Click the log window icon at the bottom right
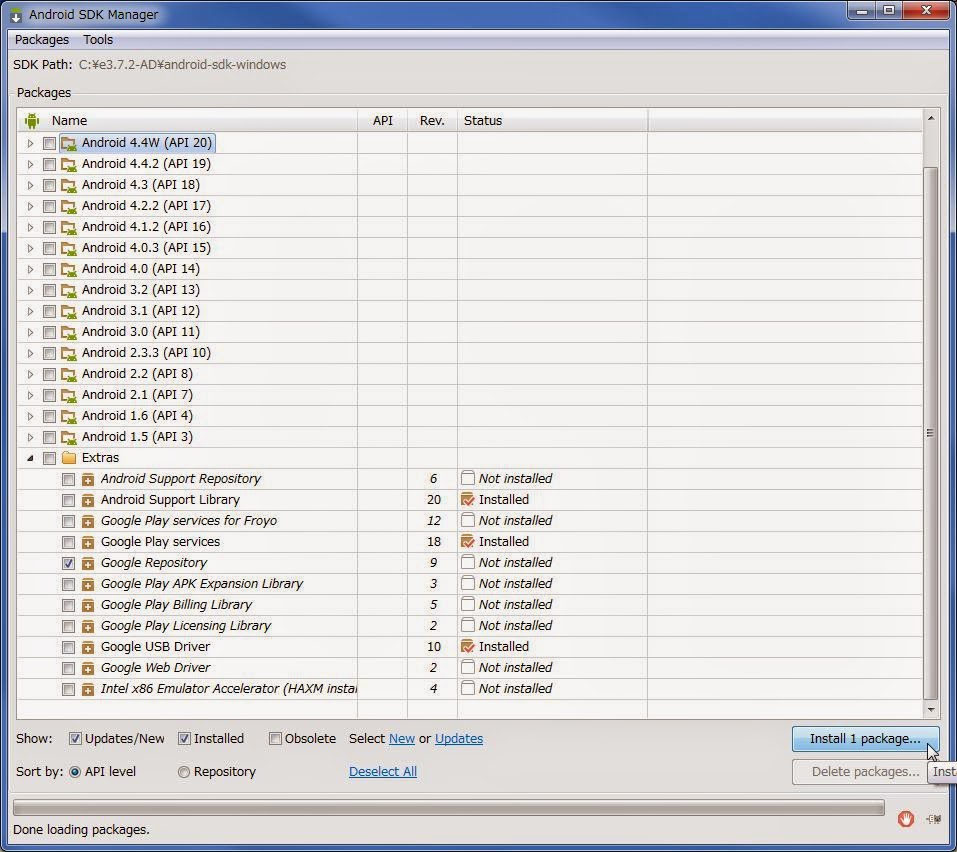Image resolution: width=957 pixels, height=852 pixels. point(933,819)
